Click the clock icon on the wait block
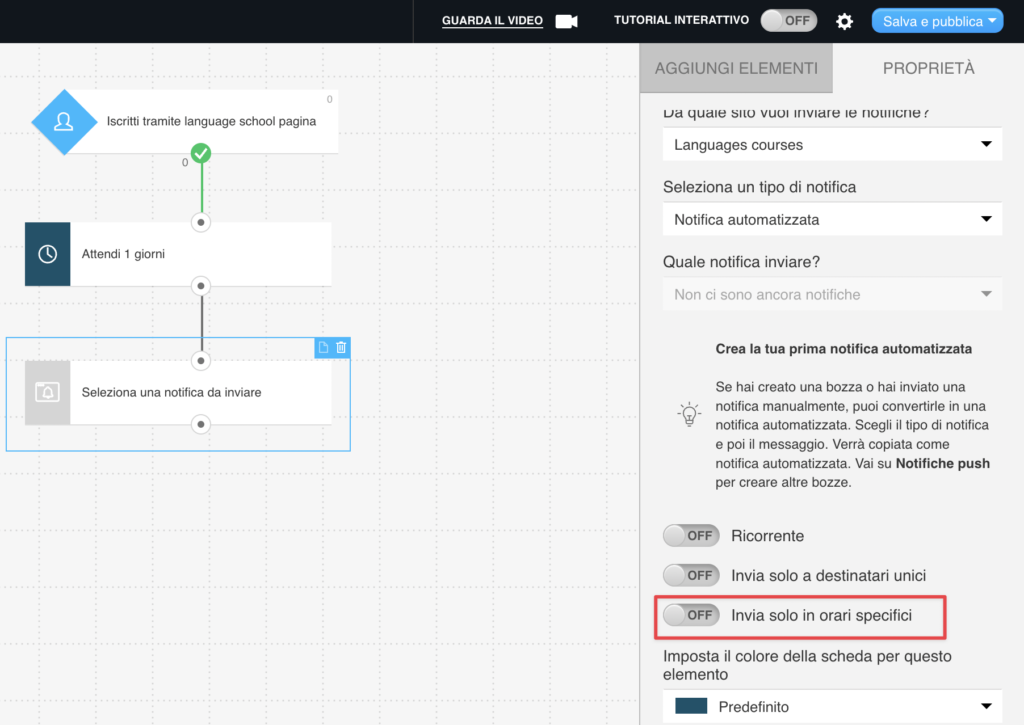This screenshot has width=1024, height=725. (48, 254)
